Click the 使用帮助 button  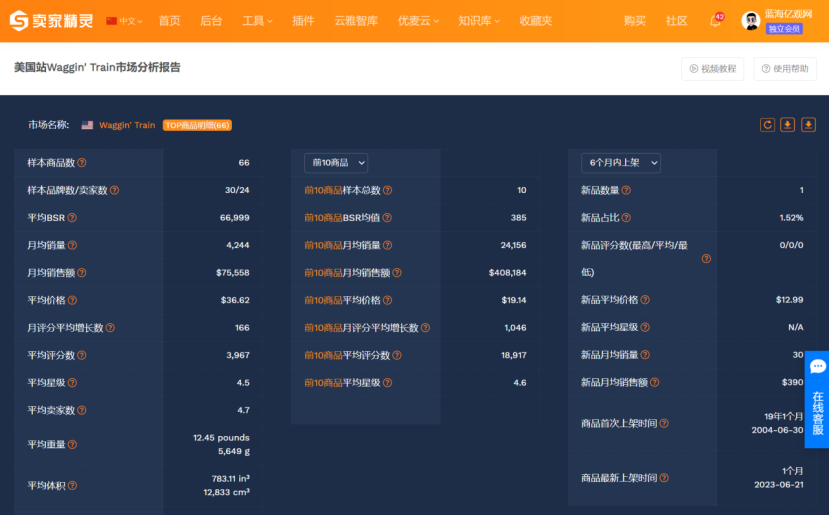[785, 69]
